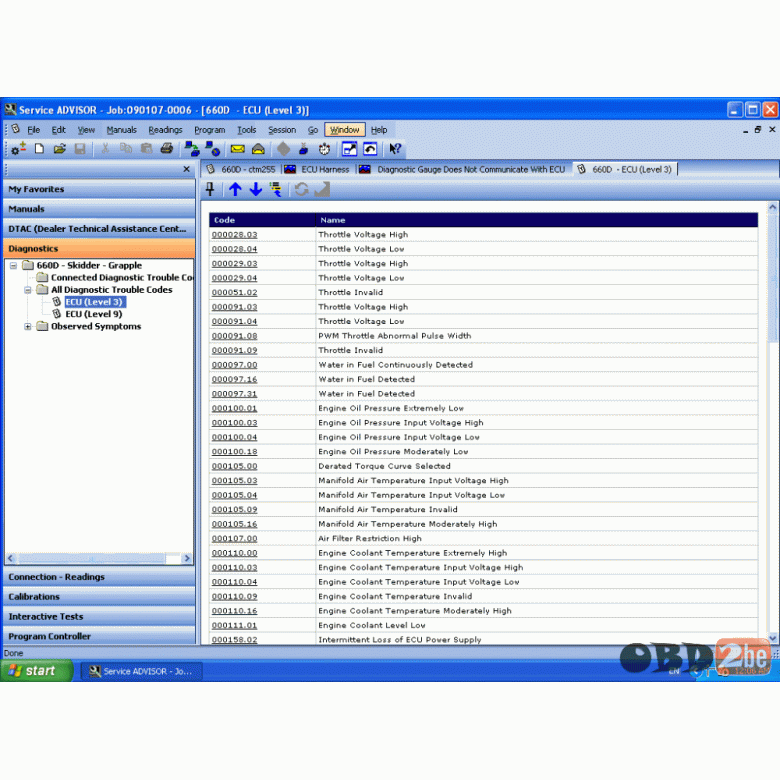
Task: Click the yellow closed envelope icon
Action: coord(237,149)
